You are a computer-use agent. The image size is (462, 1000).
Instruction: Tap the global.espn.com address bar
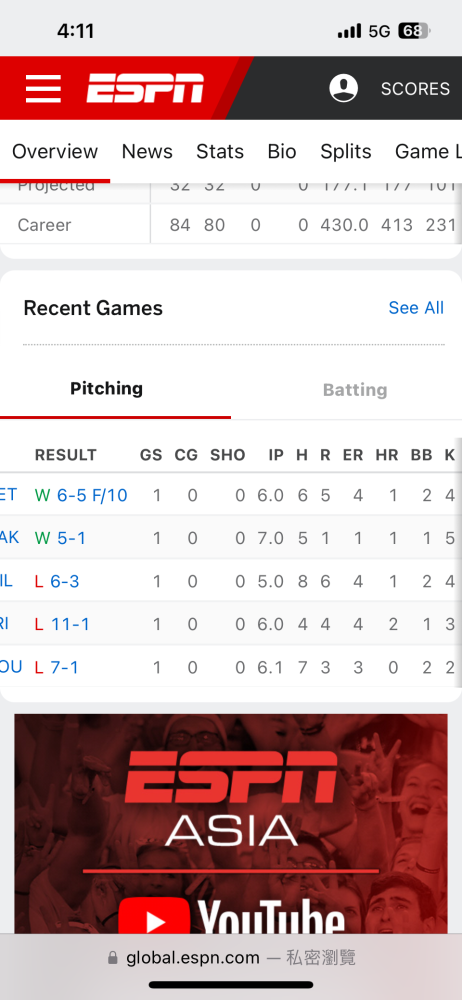[x=231, y=957]
